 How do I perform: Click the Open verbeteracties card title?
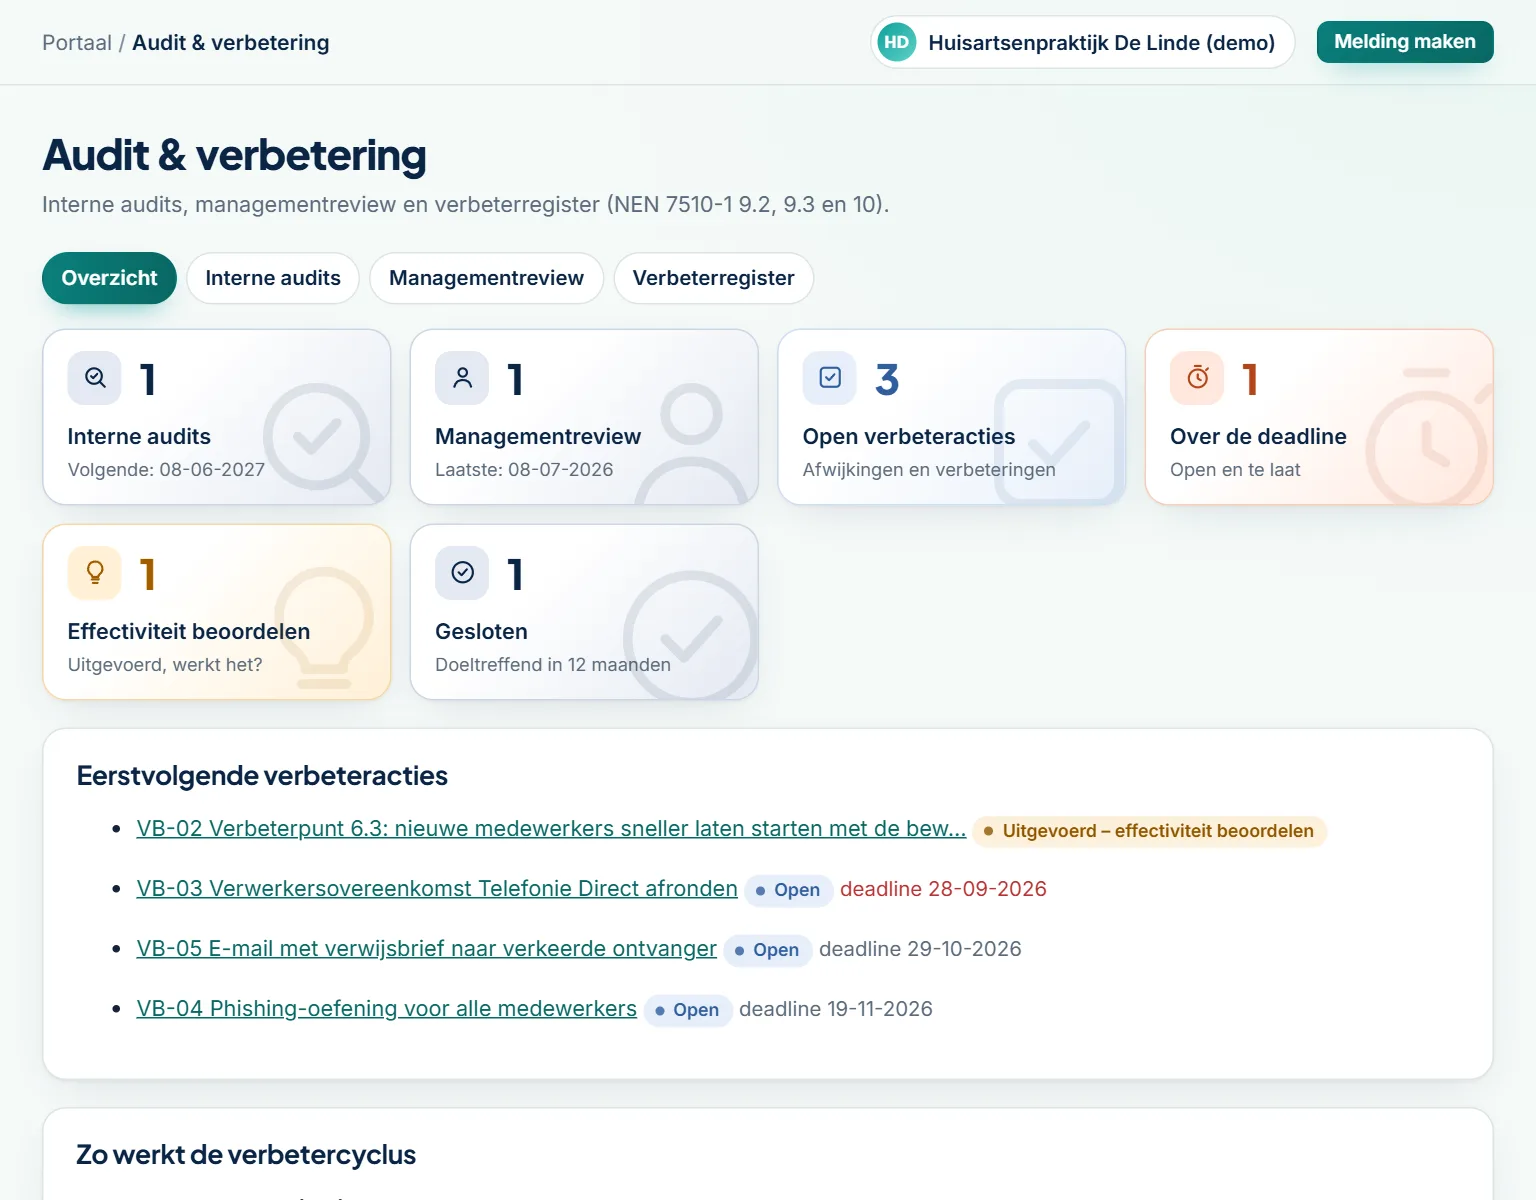(909, 437)
